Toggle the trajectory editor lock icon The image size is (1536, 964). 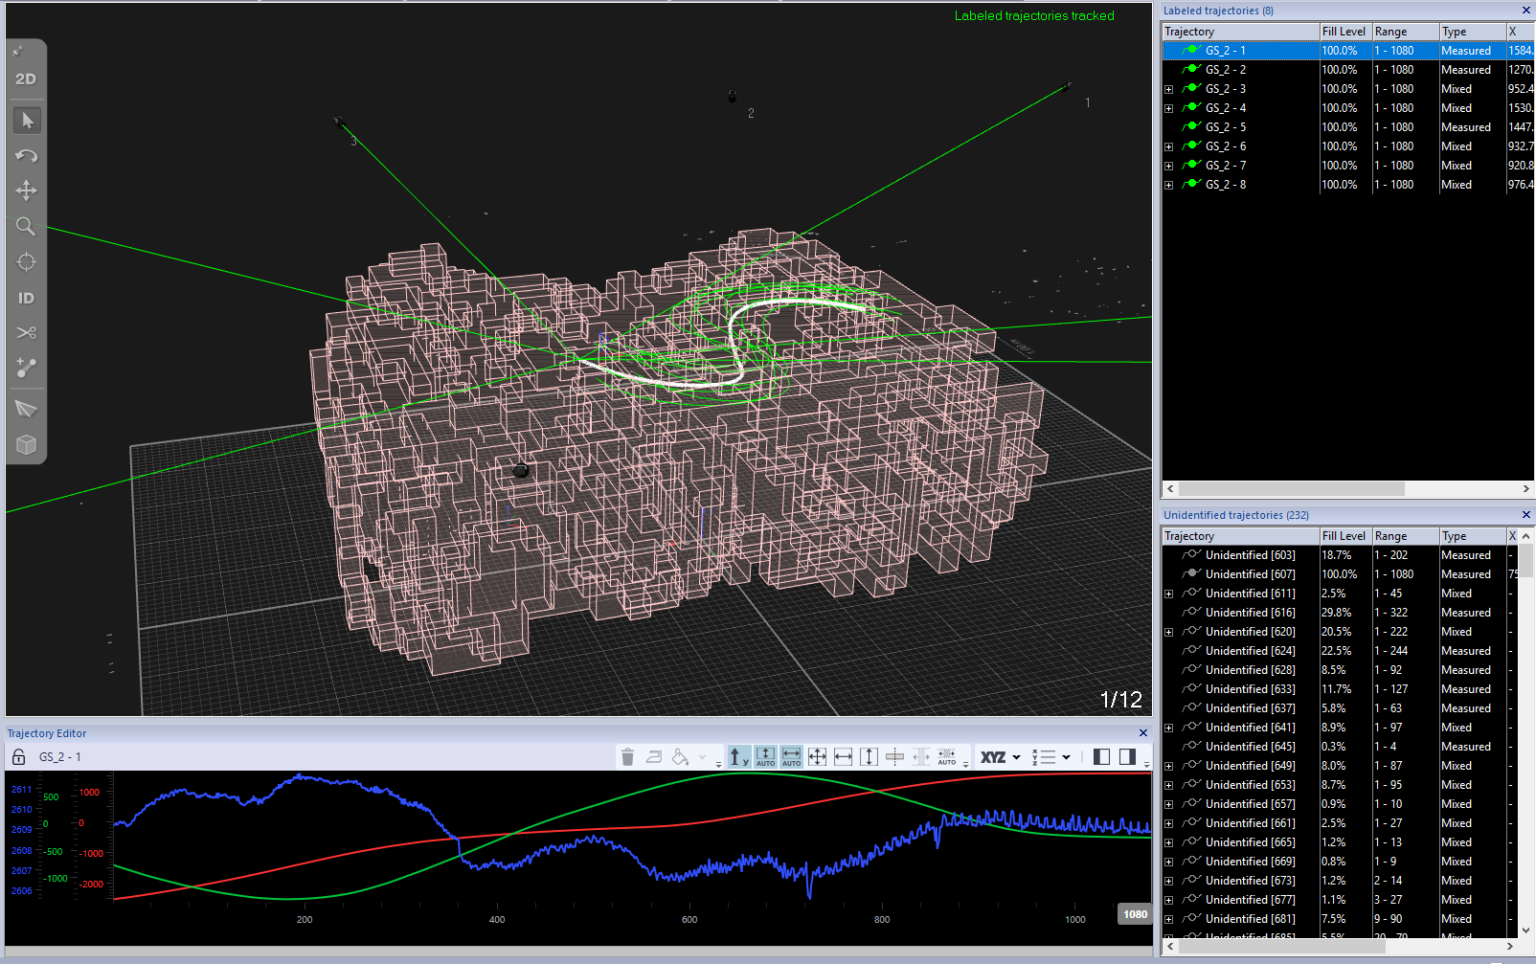(x=18, y=757)
